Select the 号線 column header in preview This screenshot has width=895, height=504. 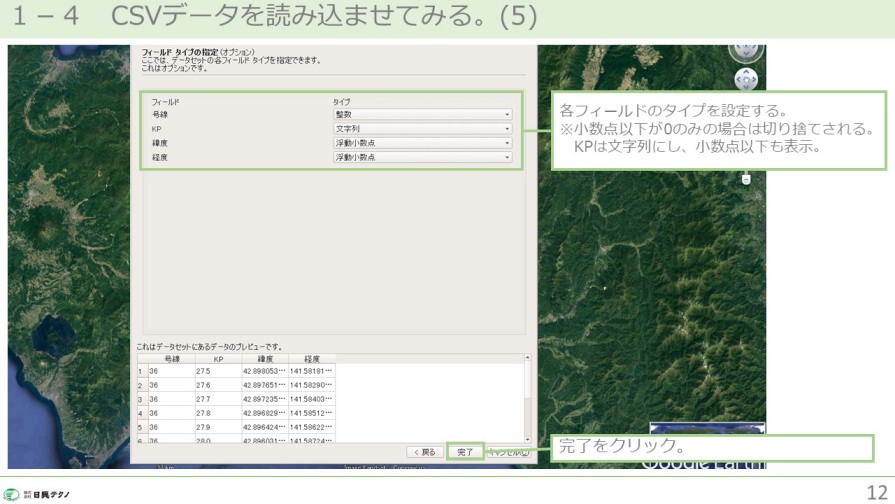pyautogui.click(x=172, y=358)
